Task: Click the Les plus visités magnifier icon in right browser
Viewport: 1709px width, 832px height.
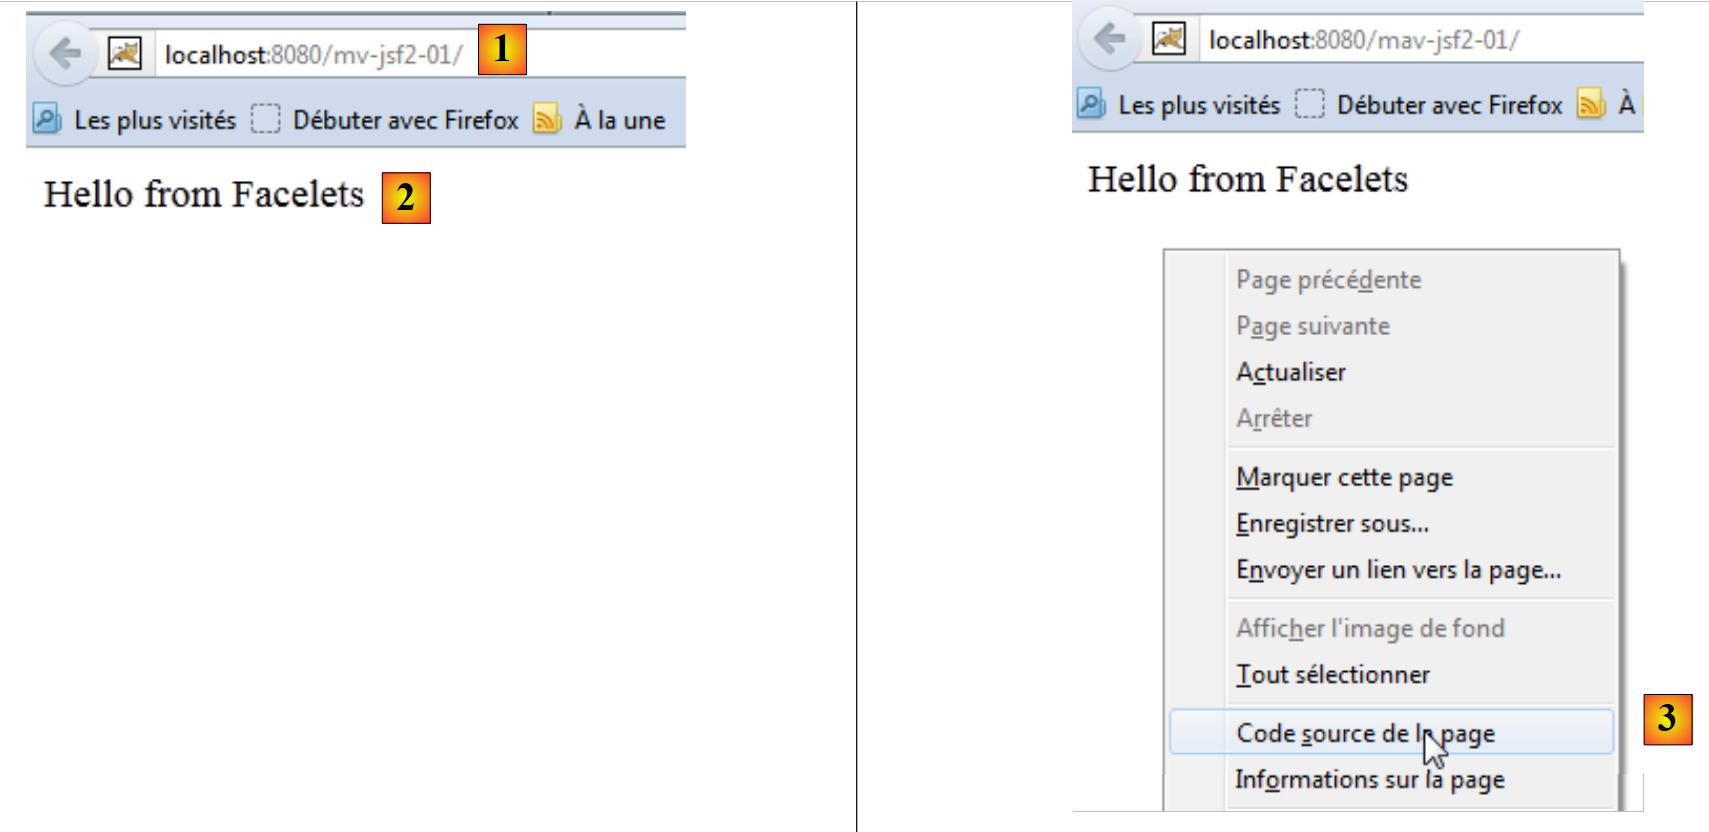Action: pos(1091,104)
